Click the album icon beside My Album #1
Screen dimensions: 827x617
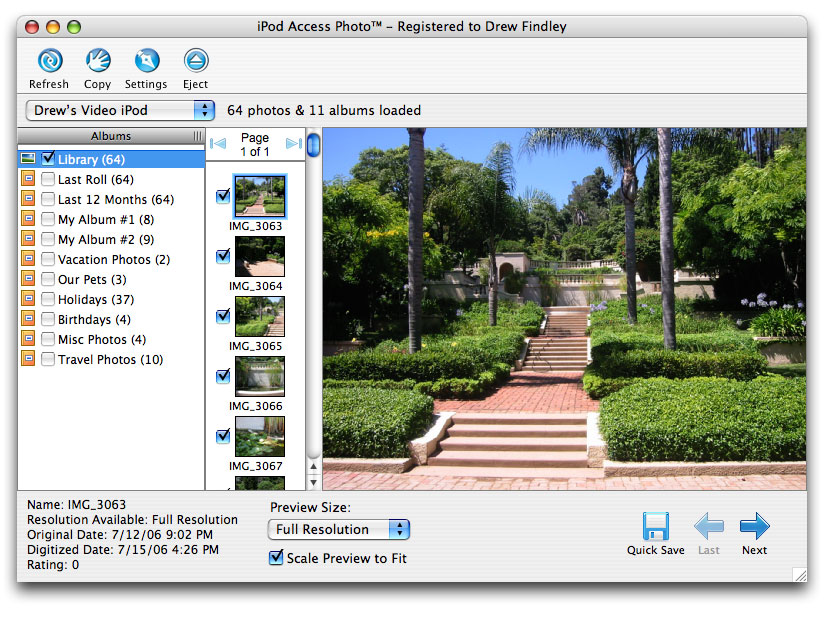[x=28, y=219]
